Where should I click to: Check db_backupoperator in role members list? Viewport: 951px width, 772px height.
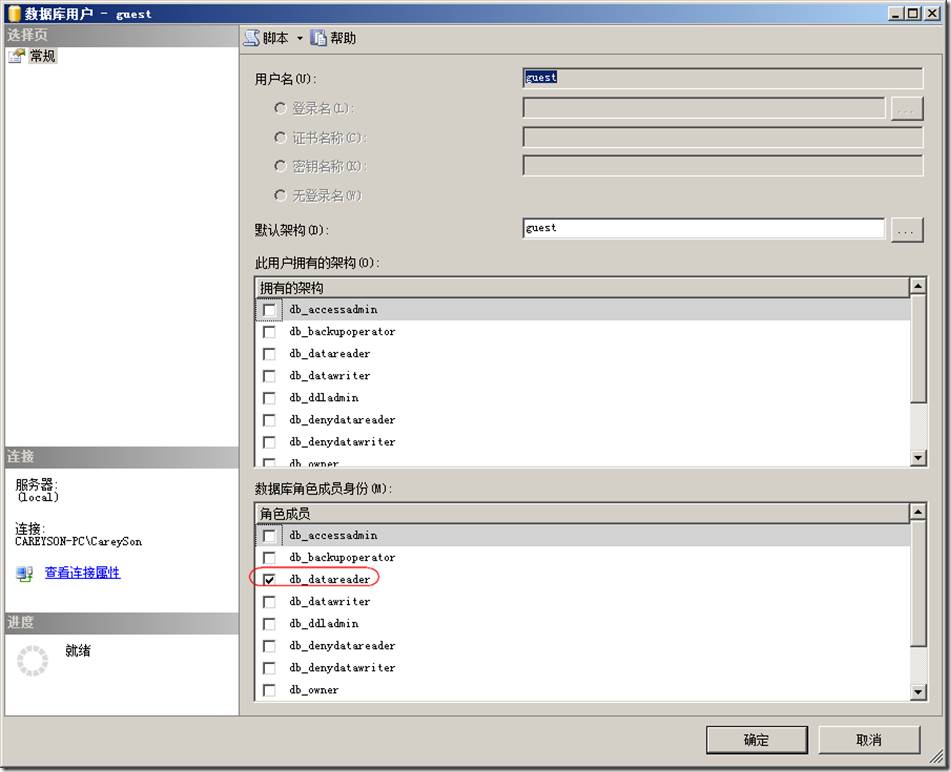269,557
